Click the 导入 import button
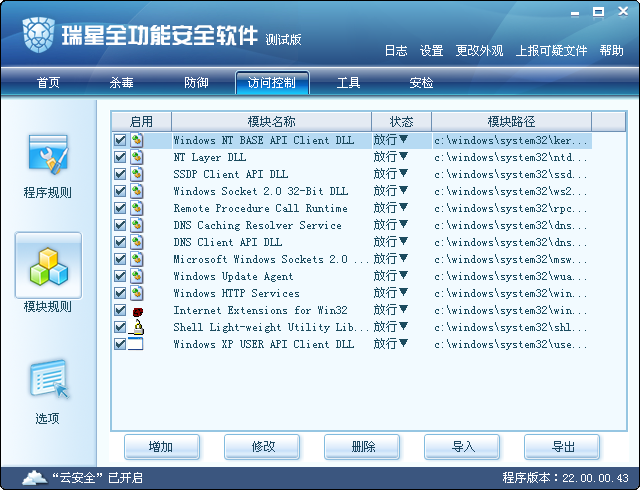The image size is (640, 490). 462,447
